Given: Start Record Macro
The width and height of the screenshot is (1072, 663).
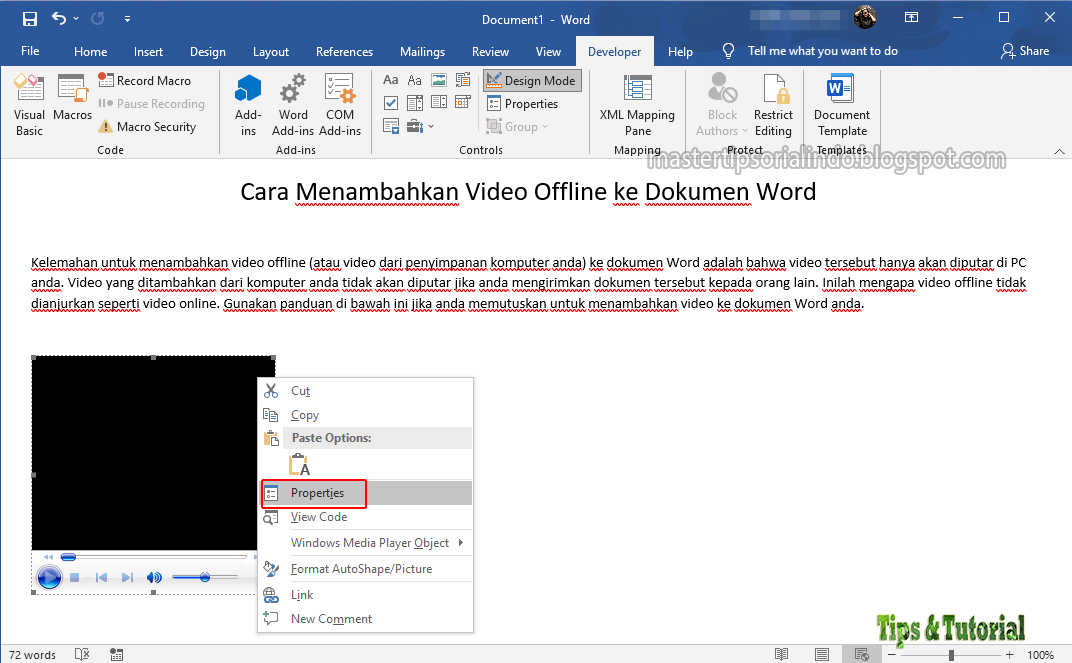Looking at the screenshot, I should (x=145, y=81).
